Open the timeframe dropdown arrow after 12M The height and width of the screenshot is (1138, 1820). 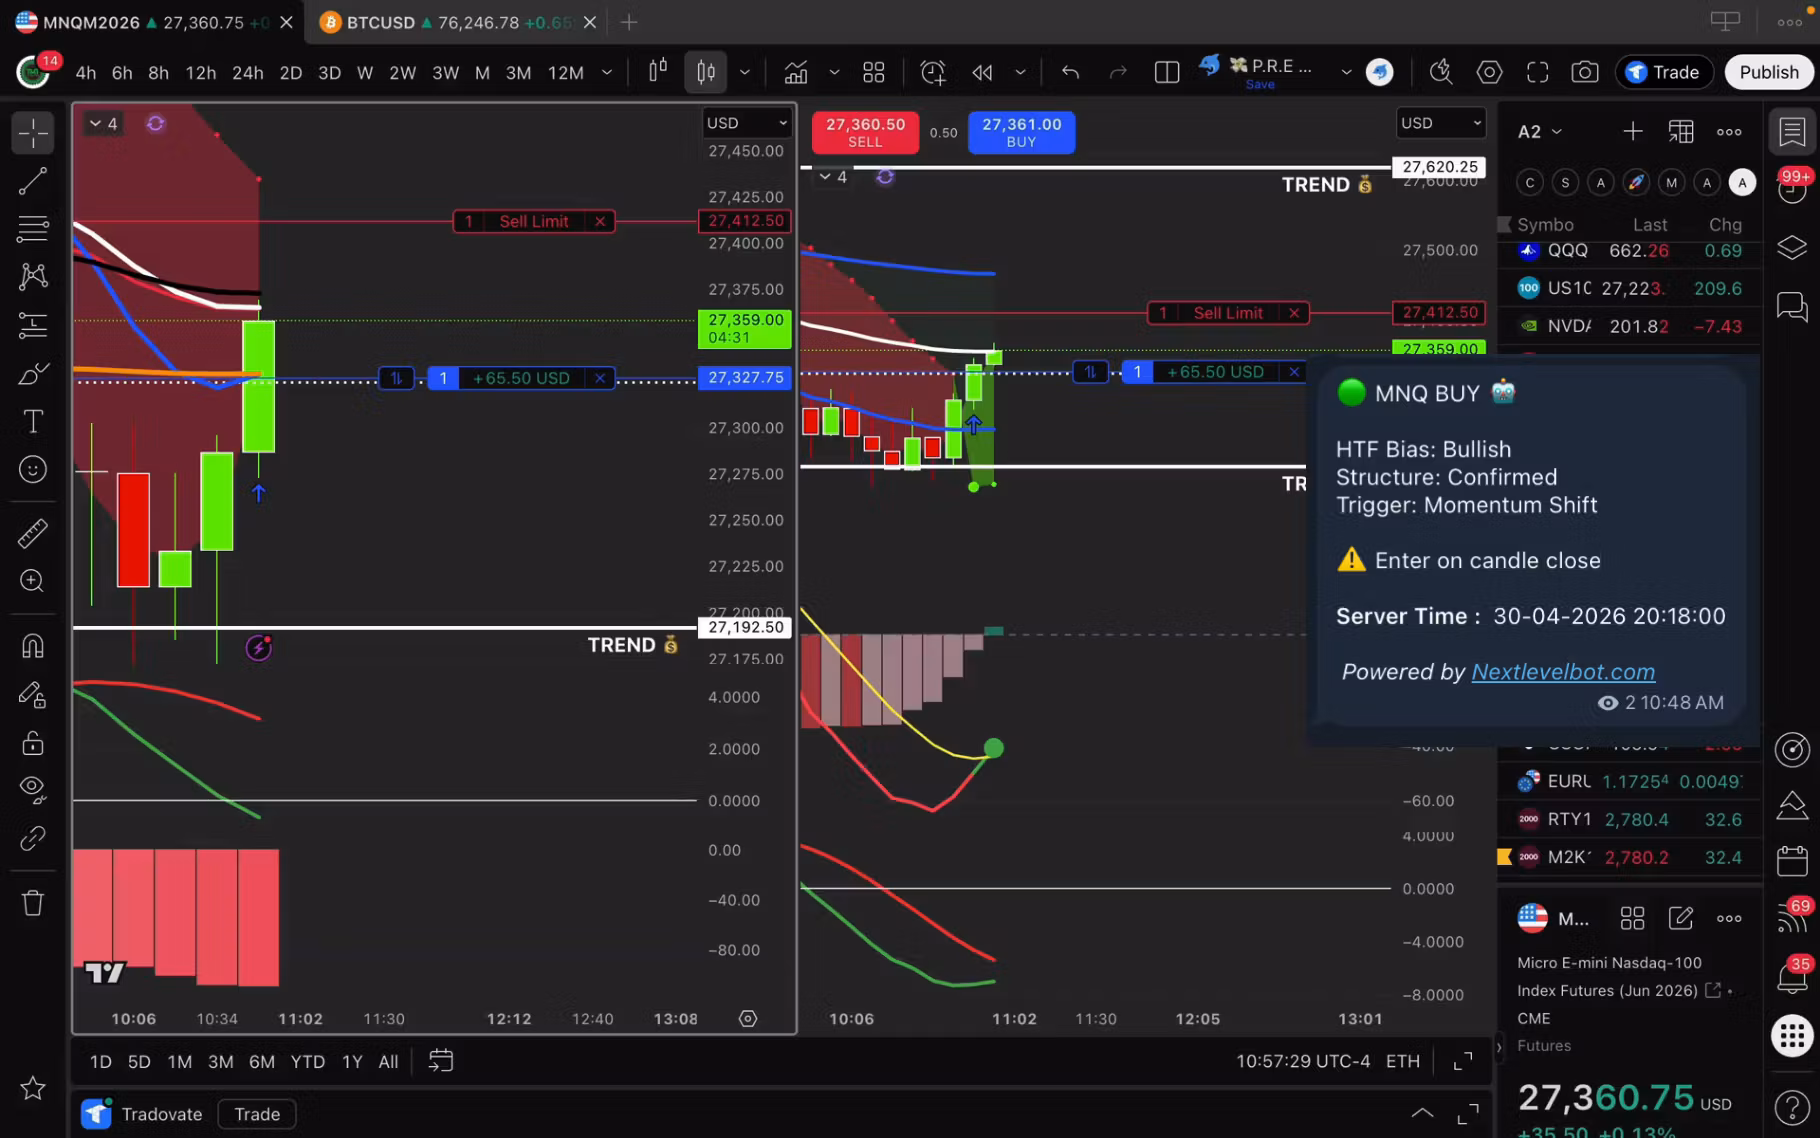point(606,73)
